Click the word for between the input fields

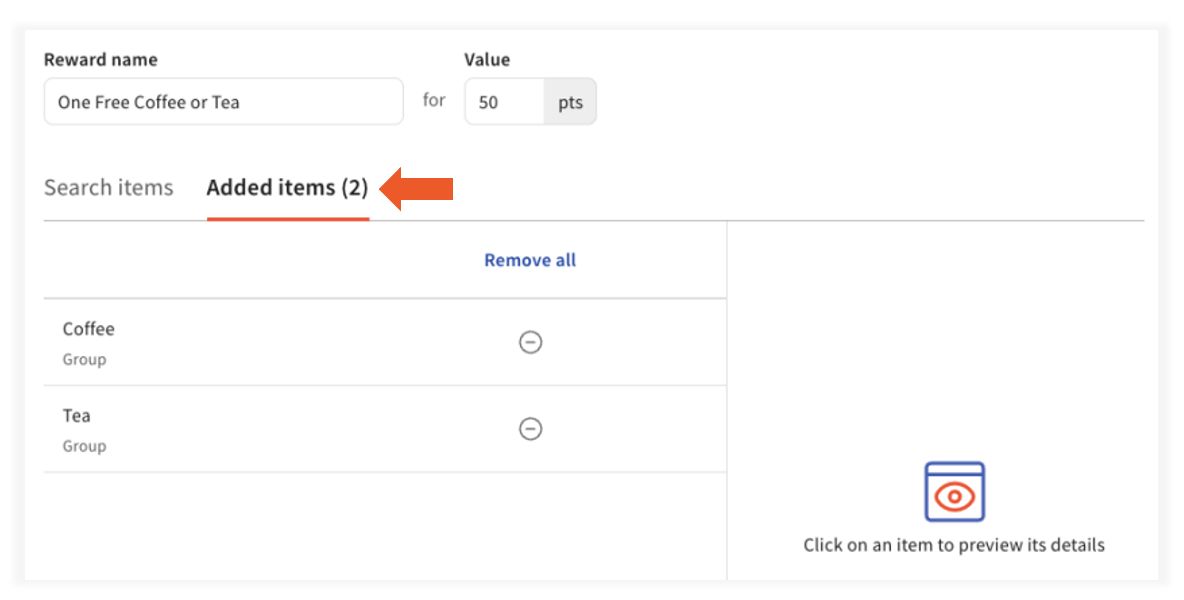tap(433, 100)
